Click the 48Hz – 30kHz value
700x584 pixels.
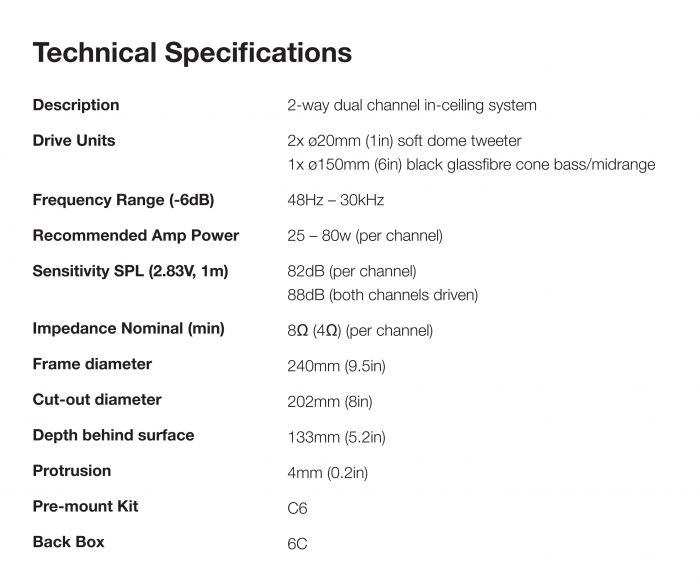pos(335,200)
